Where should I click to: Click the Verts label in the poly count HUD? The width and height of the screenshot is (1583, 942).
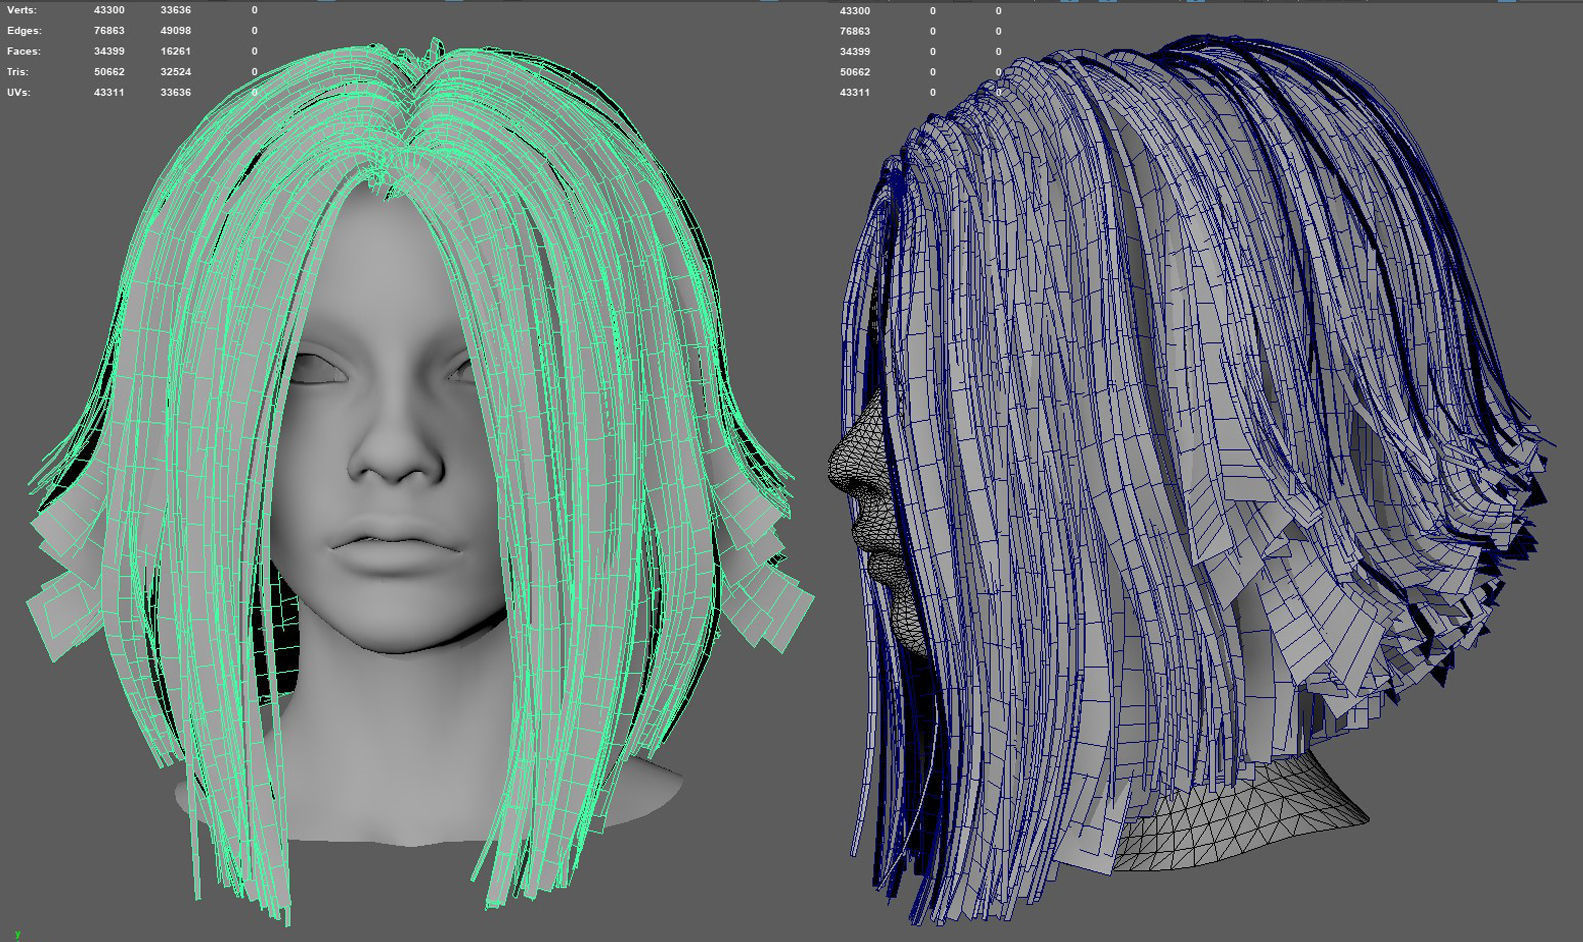tap(22, 10)
